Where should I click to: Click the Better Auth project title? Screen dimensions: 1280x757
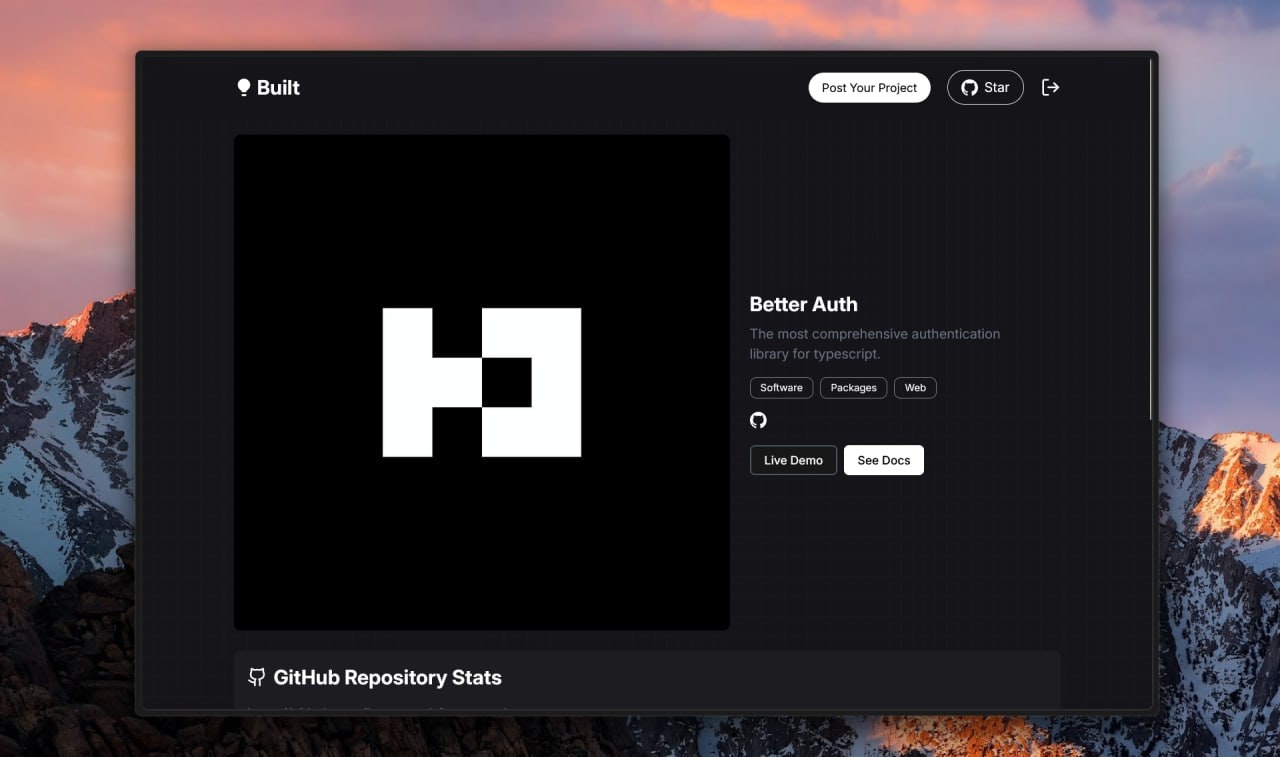click(x=803, y=304)
